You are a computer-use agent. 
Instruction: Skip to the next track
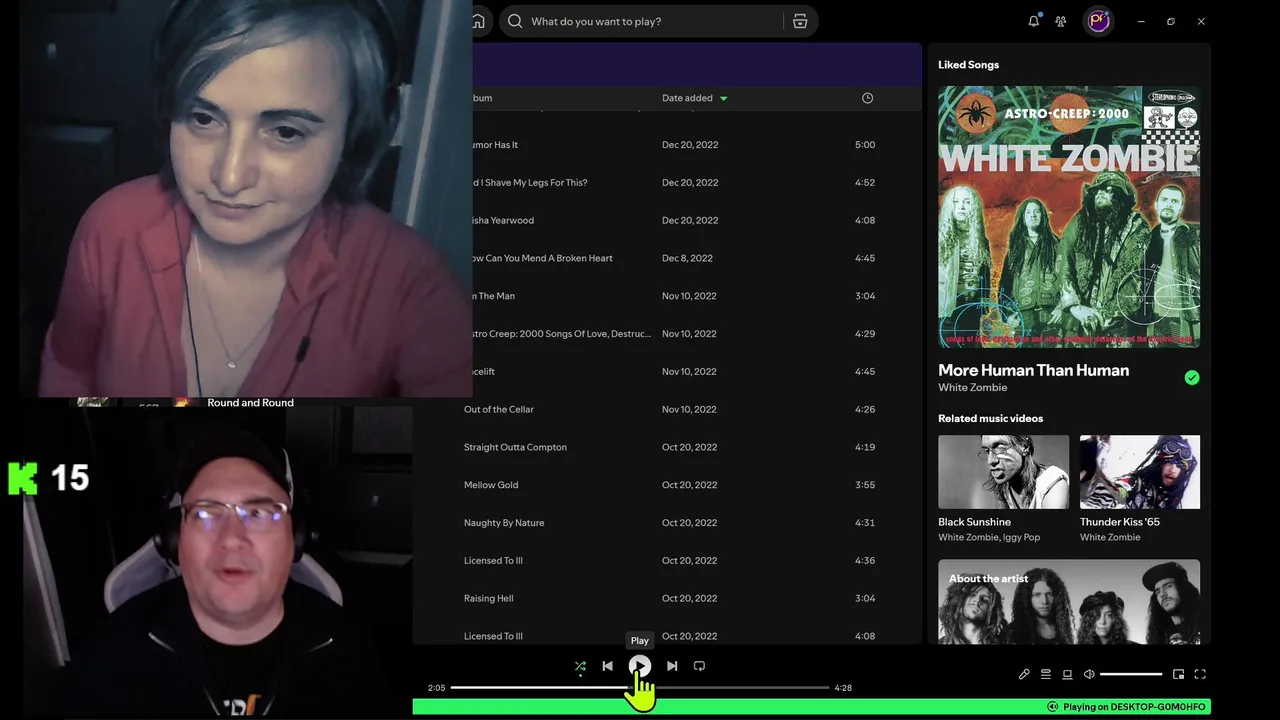point(672,666)
